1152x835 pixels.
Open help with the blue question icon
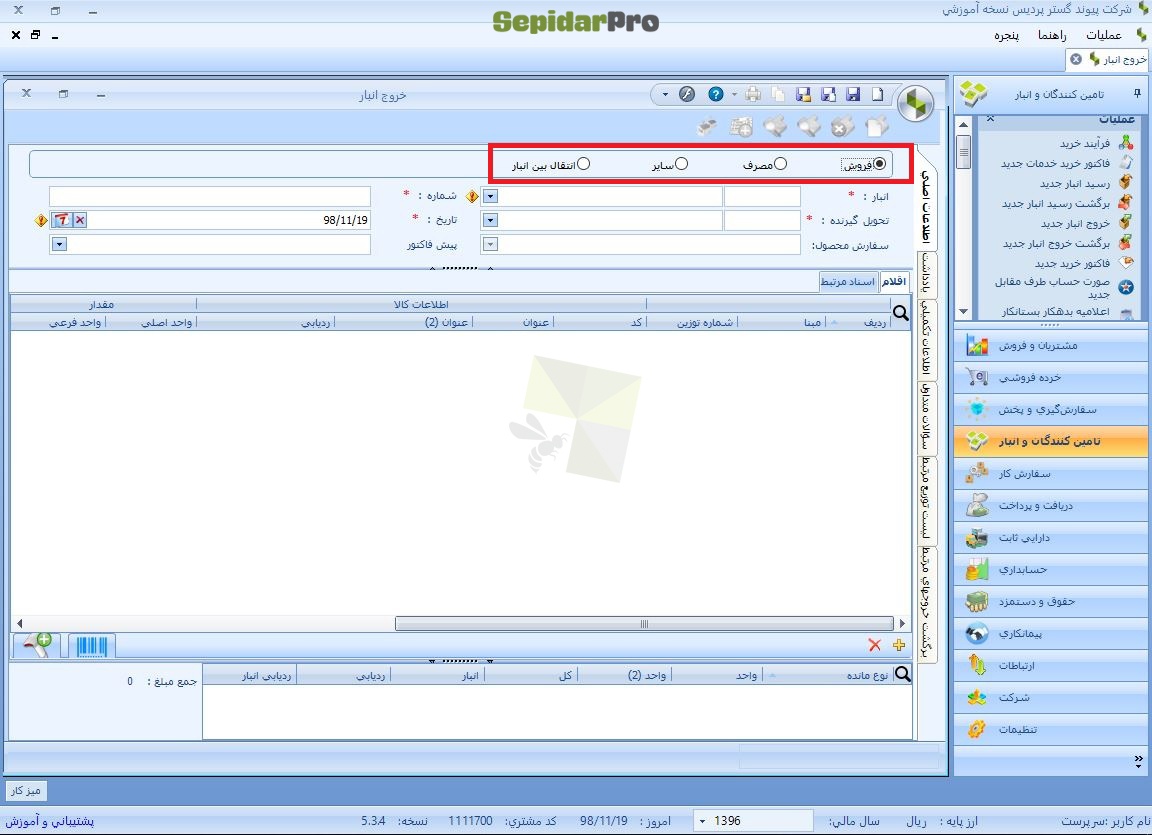[716, 94]
